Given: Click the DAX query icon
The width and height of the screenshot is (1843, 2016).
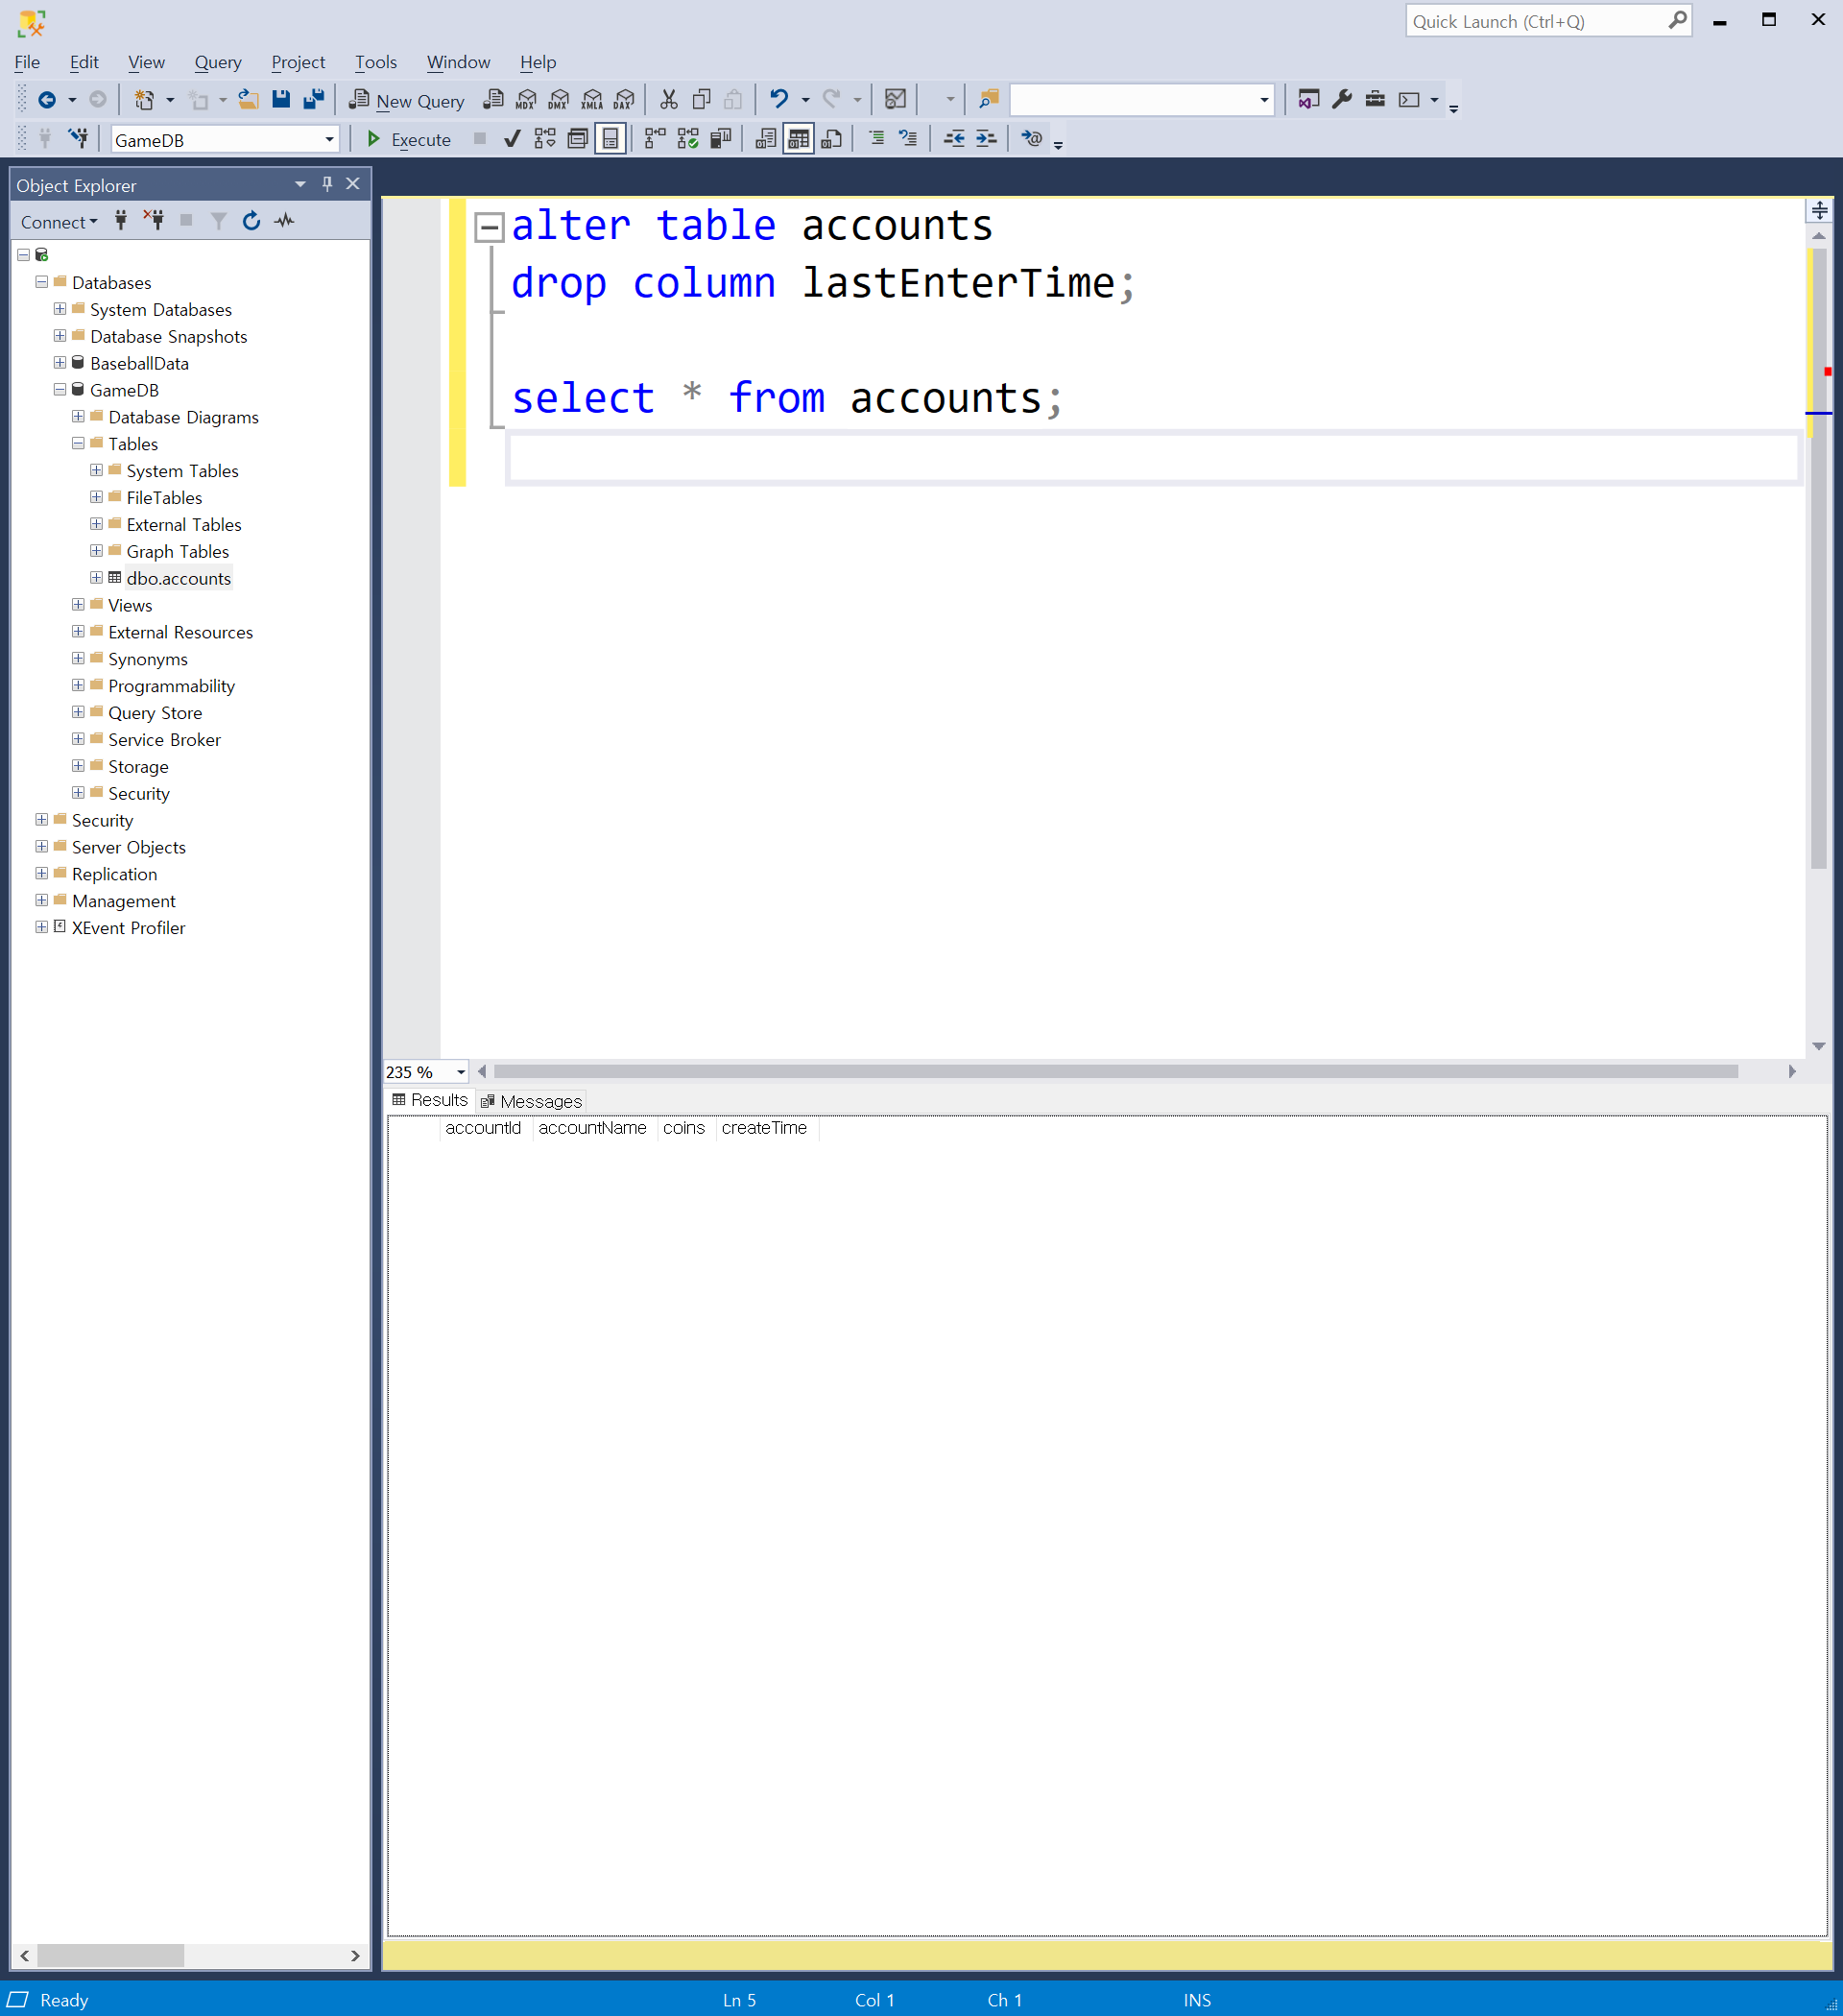Looking at the screenshot, I should [625, 99].
